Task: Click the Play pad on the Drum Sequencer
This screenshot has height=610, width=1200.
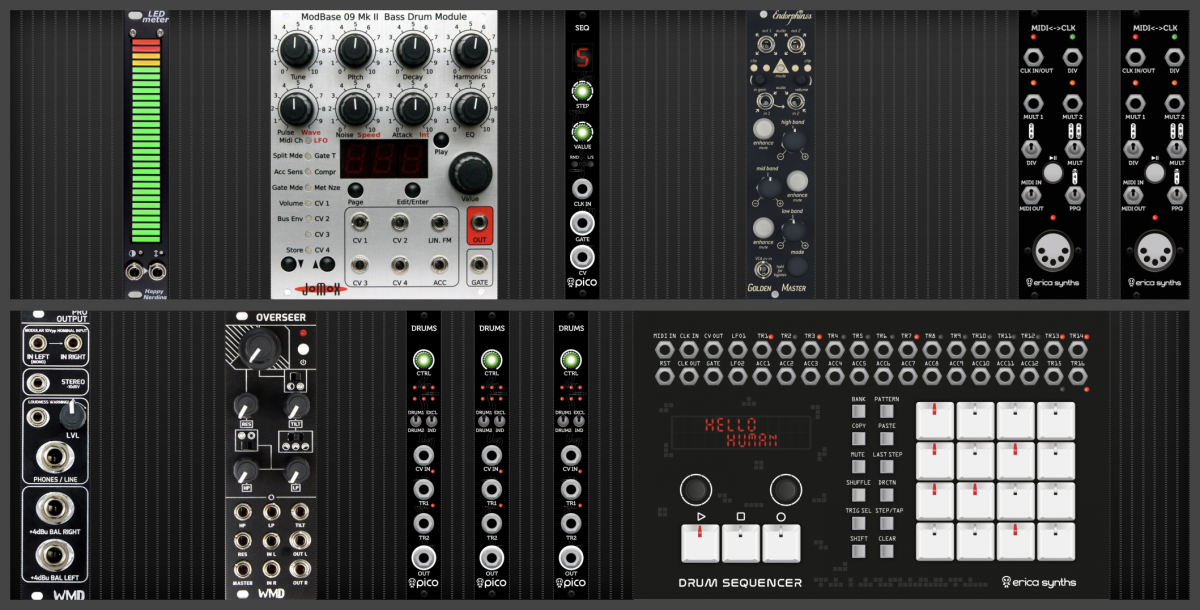Action: coord(700,541)
